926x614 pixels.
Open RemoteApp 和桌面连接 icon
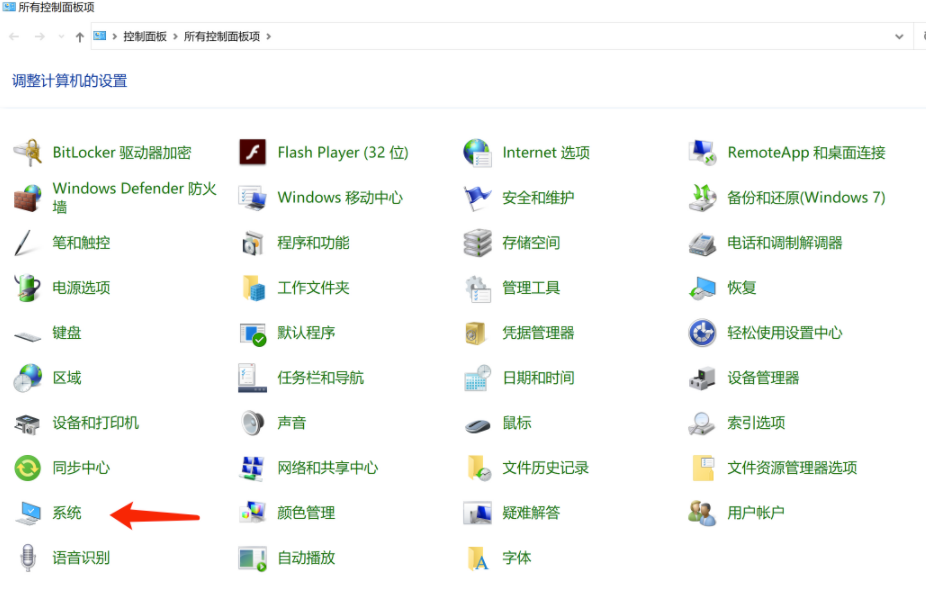click(x=702, y=152)
